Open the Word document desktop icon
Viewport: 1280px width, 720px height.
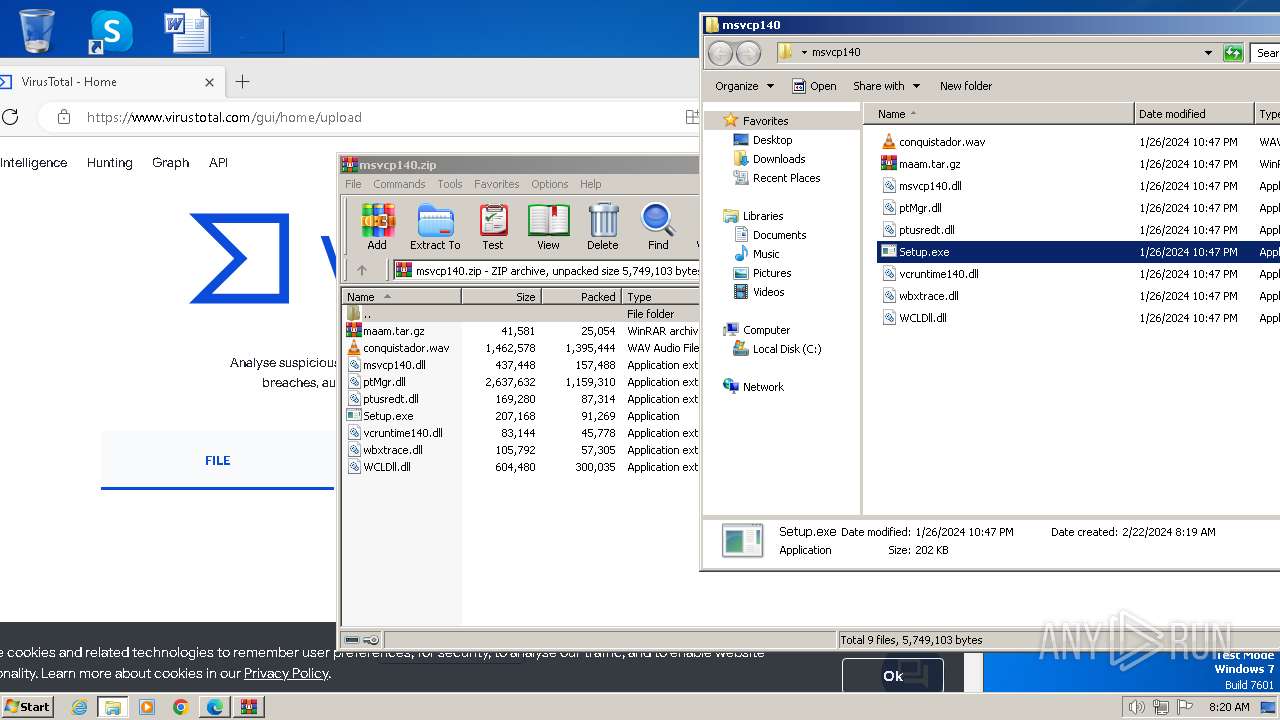tap(187, 30)
